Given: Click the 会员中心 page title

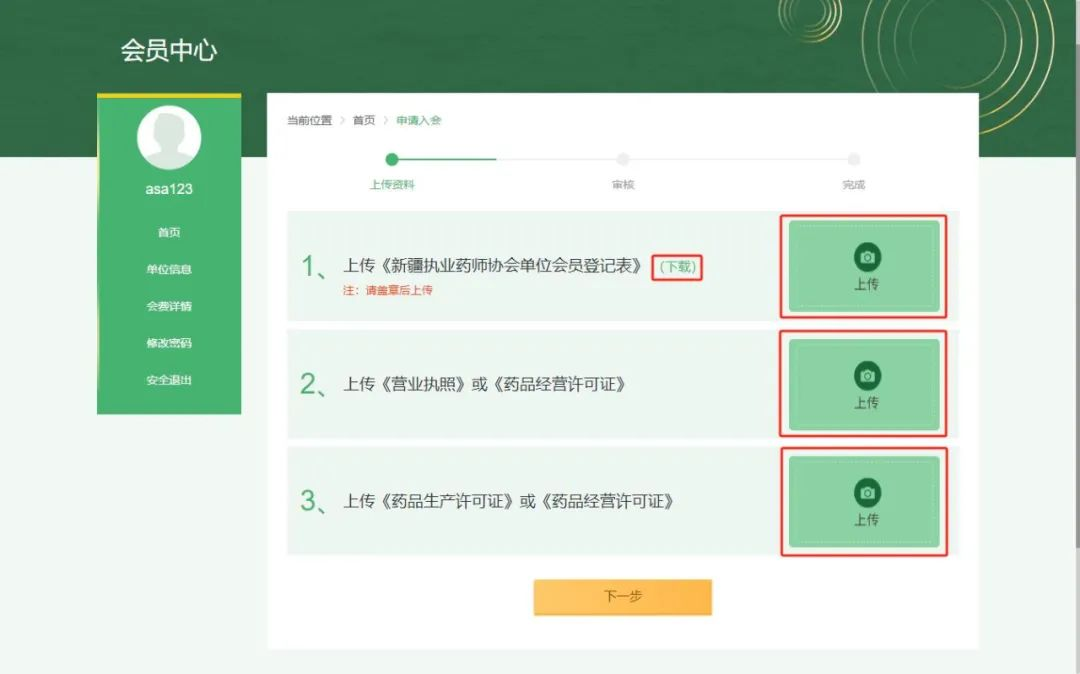Looking at the screenshot, I should coord(169,51).
